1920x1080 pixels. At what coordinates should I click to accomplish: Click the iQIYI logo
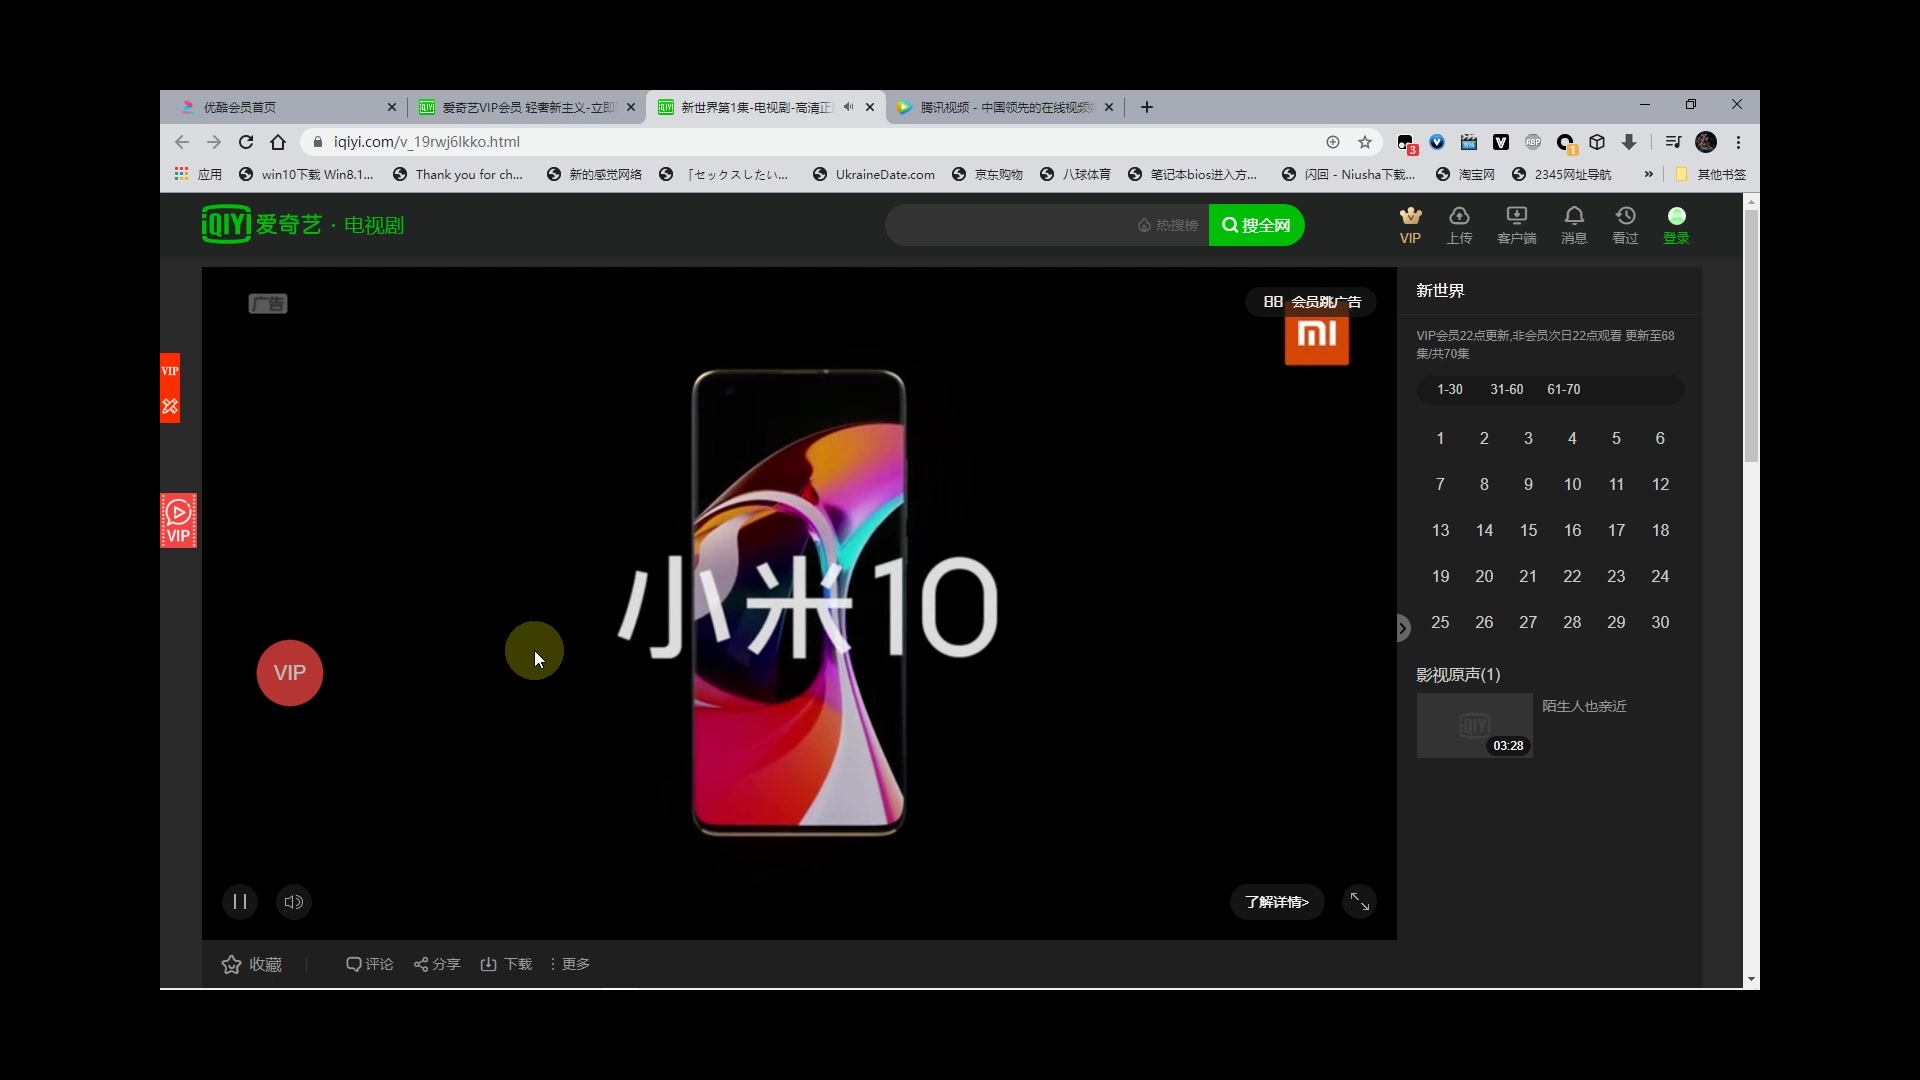pyautogui.click(x=262, y=224)
